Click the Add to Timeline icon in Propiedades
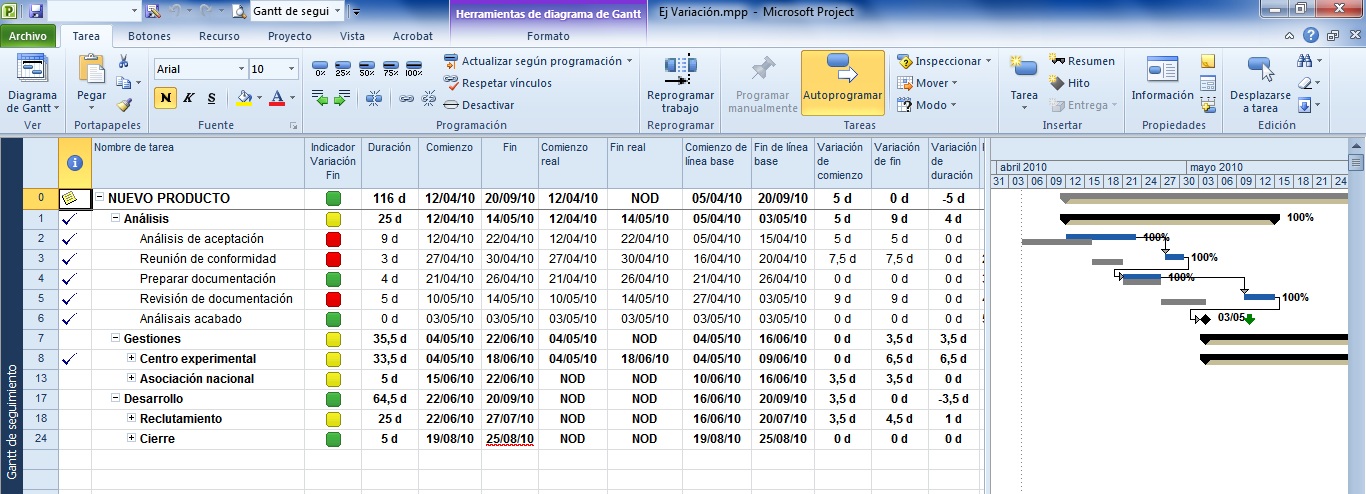Viewport: 1366px width, 494px height. tap(1208, 104)
